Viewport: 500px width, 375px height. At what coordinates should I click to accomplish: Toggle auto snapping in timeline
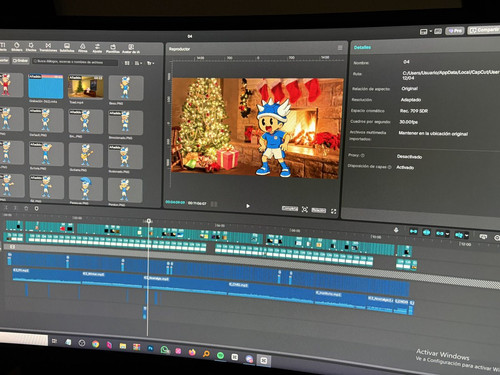(x=426, y=232)
